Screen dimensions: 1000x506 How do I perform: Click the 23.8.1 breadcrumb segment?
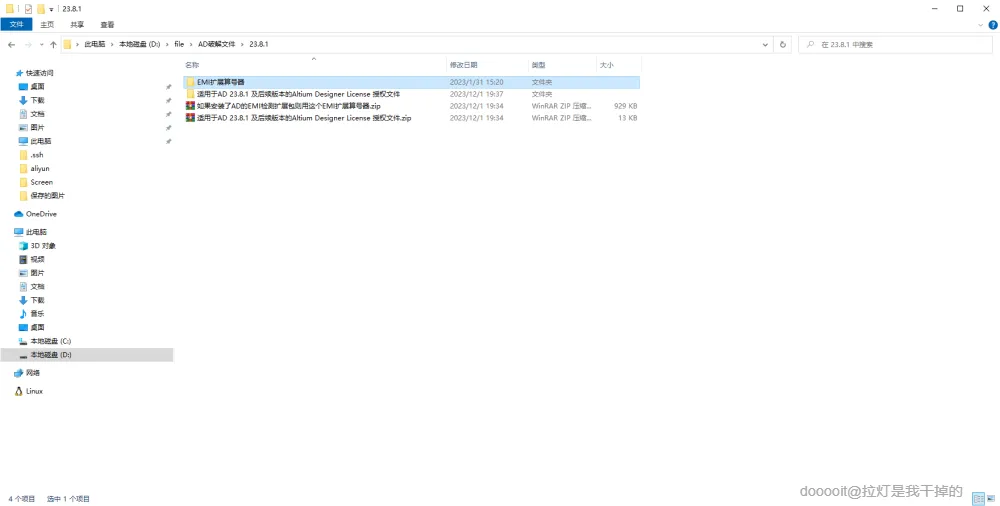(x=258, y=44)
